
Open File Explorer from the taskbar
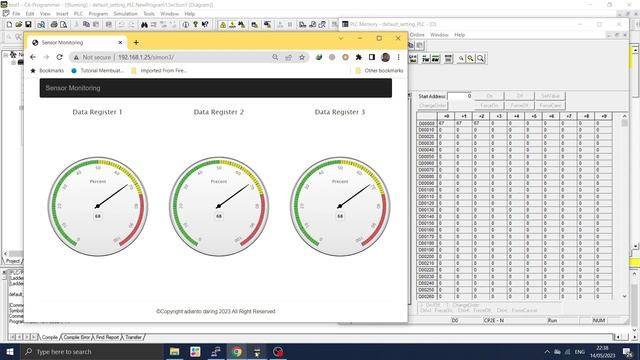pos(175,351)
